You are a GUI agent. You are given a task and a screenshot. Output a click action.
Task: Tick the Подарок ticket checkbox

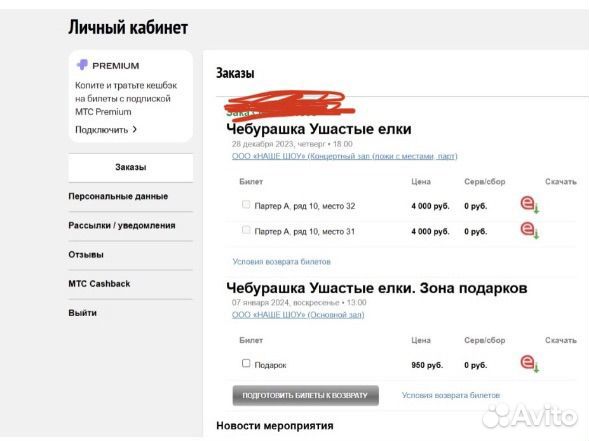point(246,363)
